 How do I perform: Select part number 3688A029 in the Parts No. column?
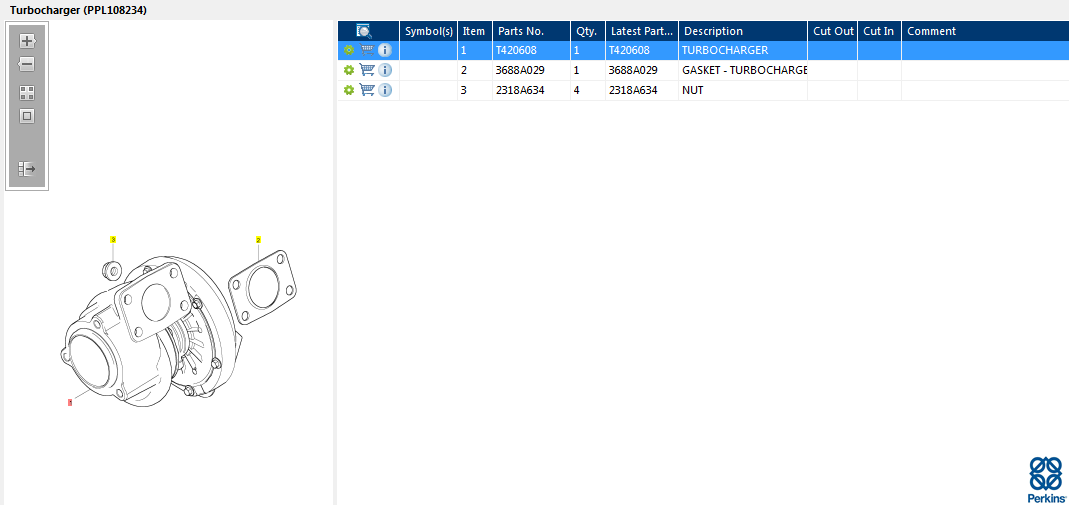pyautogui.click(x=532, y=70)
